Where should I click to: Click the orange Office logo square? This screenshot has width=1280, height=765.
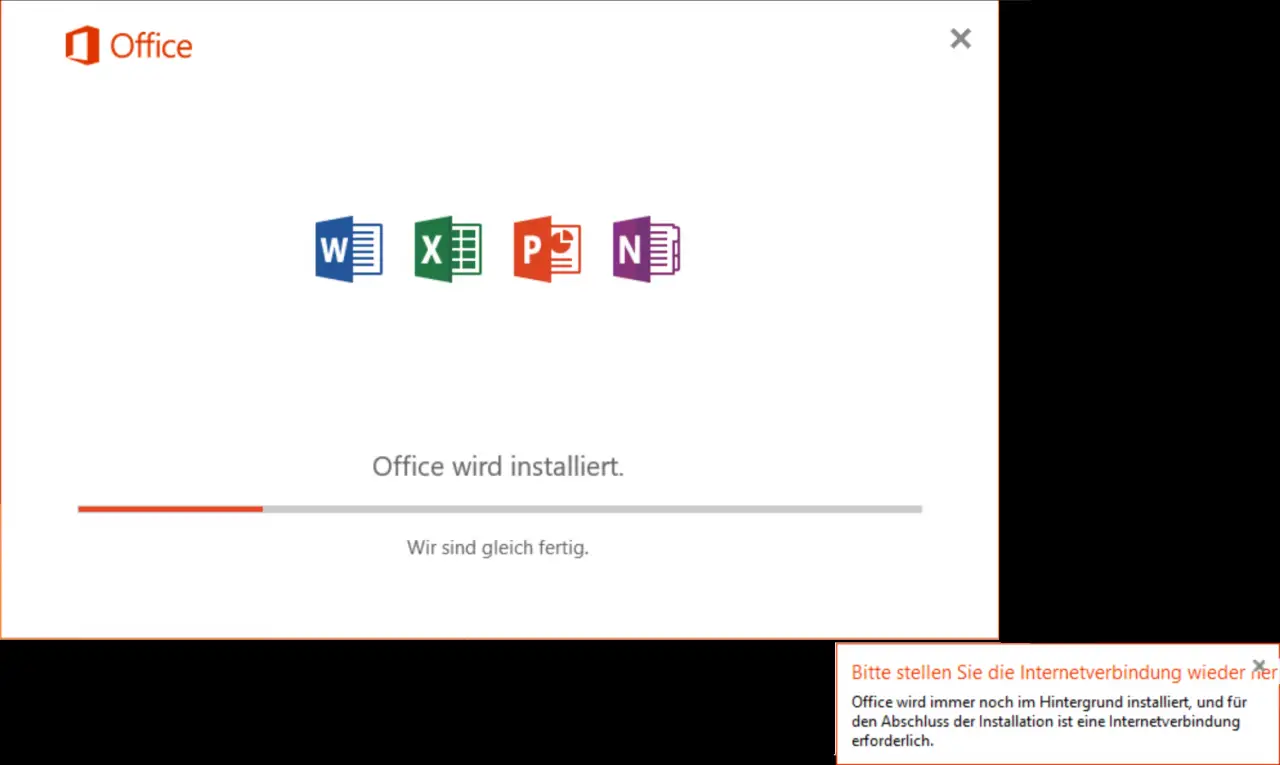pyautogui.click(x=82, y=46)
